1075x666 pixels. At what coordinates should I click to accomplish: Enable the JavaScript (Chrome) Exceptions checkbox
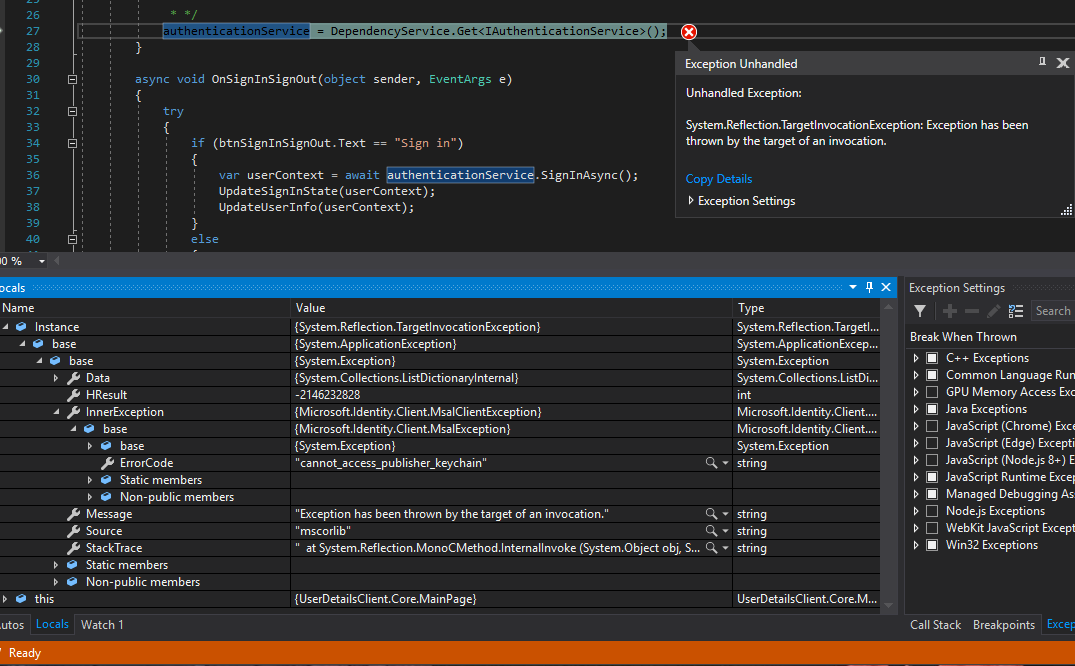(x=932, y=426)
